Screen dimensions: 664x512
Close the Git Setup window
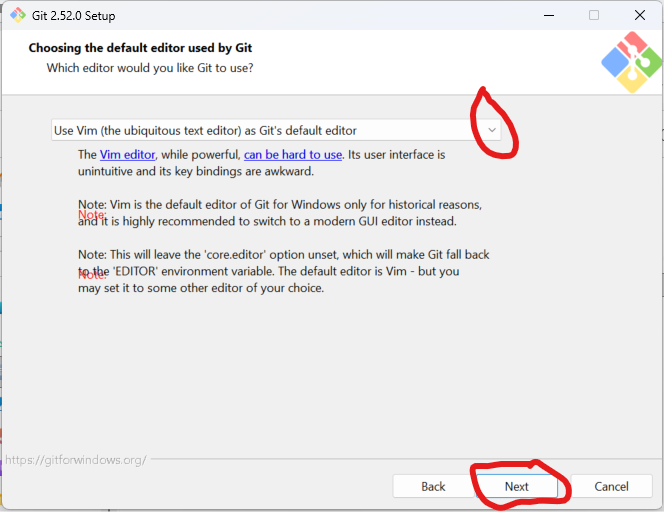coord(640,15)
